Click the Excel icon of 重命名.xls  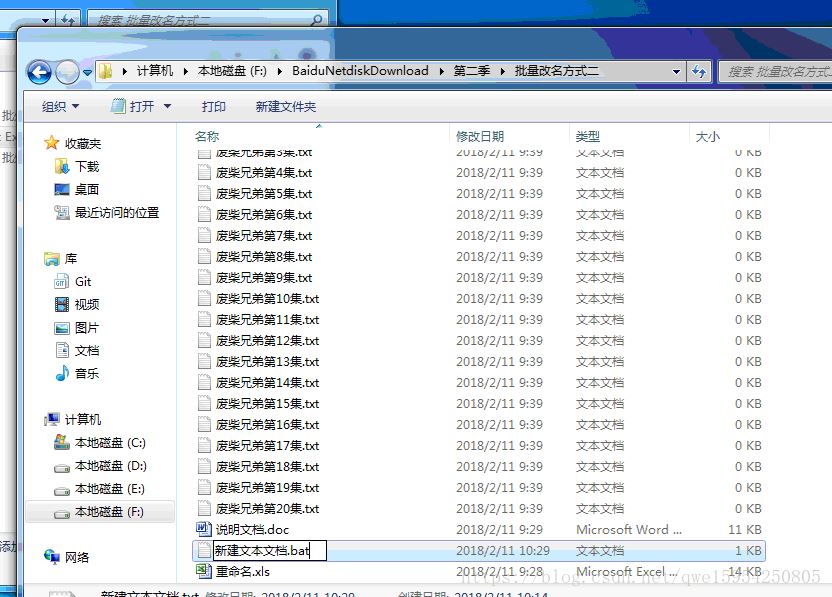click(x=204, y=571)
